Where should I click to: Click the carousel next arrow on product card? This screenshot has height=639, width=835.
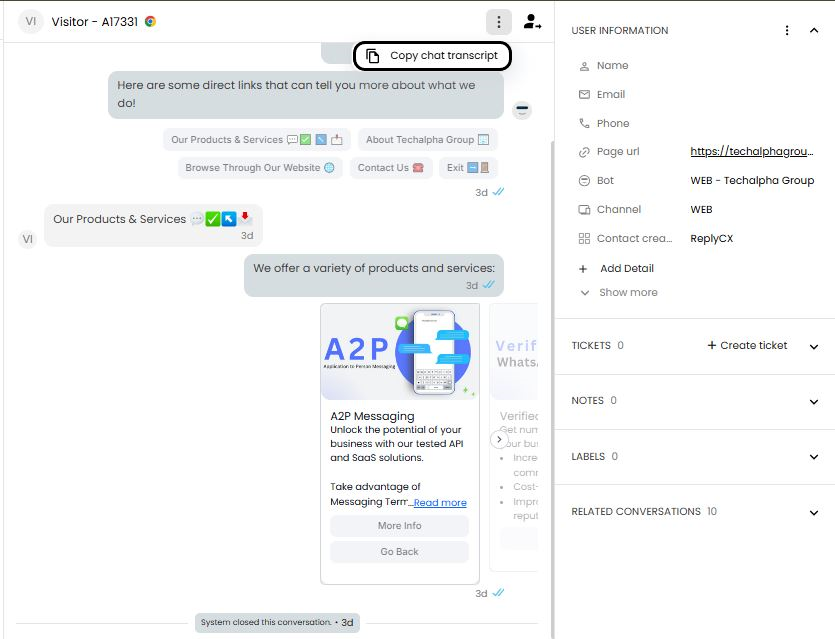(499, 439)
